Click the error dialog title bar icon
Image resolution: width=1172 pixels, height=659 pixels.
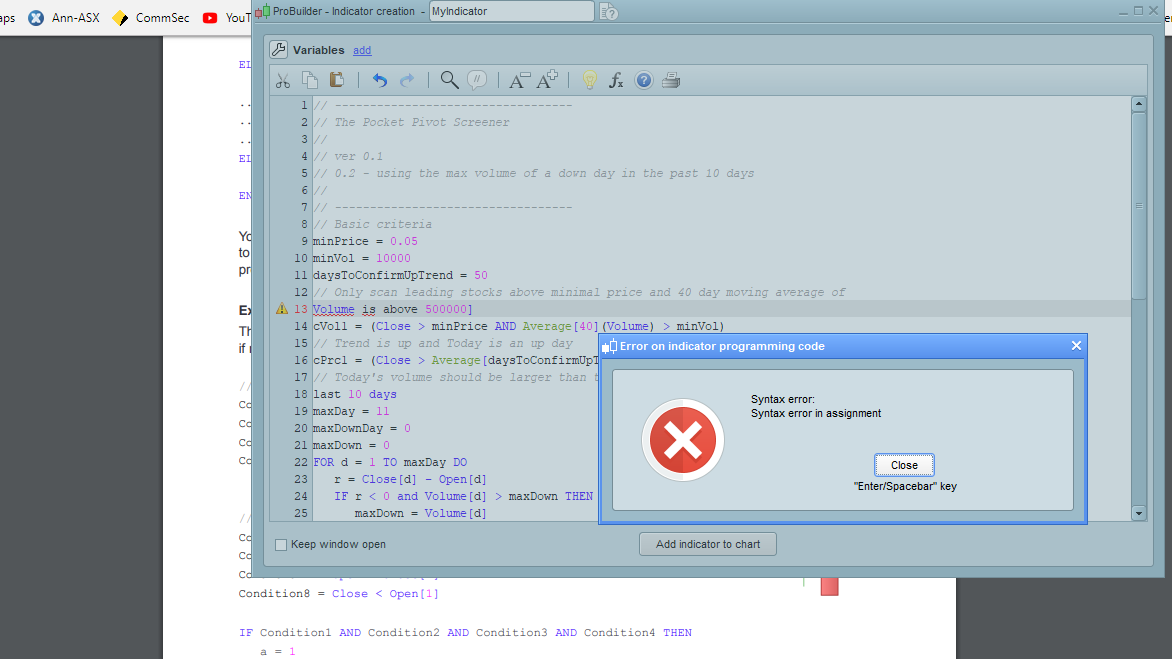(609, 346)
